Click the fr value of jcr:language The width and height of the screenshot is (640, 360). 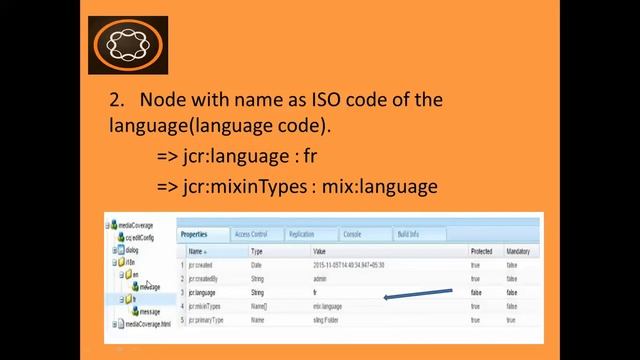click(x=315, y=293)
